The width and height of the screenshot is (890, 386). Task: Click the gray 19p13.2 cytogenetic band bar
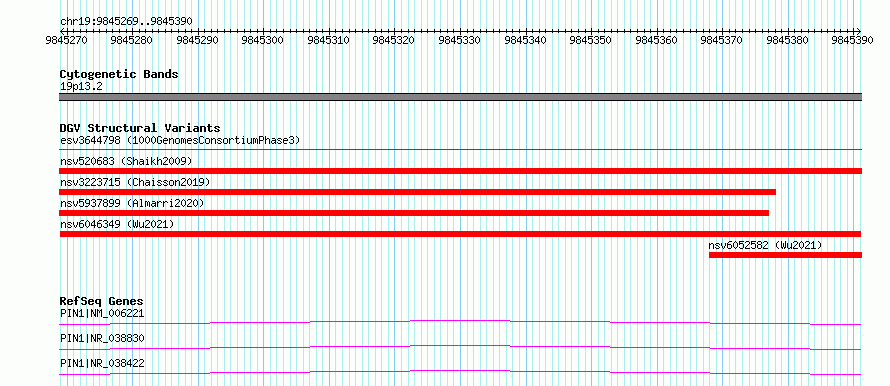pos(460,97)
